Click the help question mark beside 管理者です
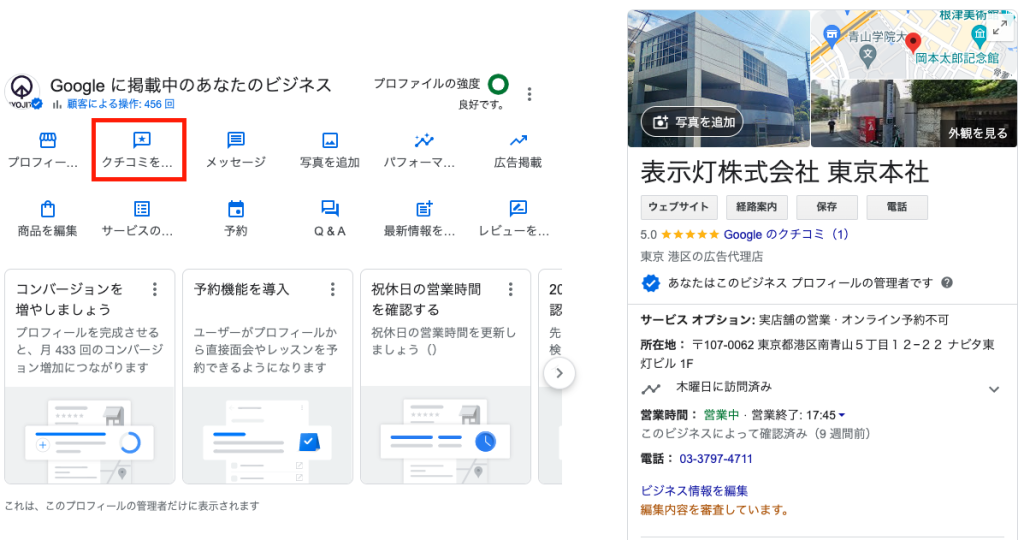The image size is (1024, 540). (x=947, y=283)
